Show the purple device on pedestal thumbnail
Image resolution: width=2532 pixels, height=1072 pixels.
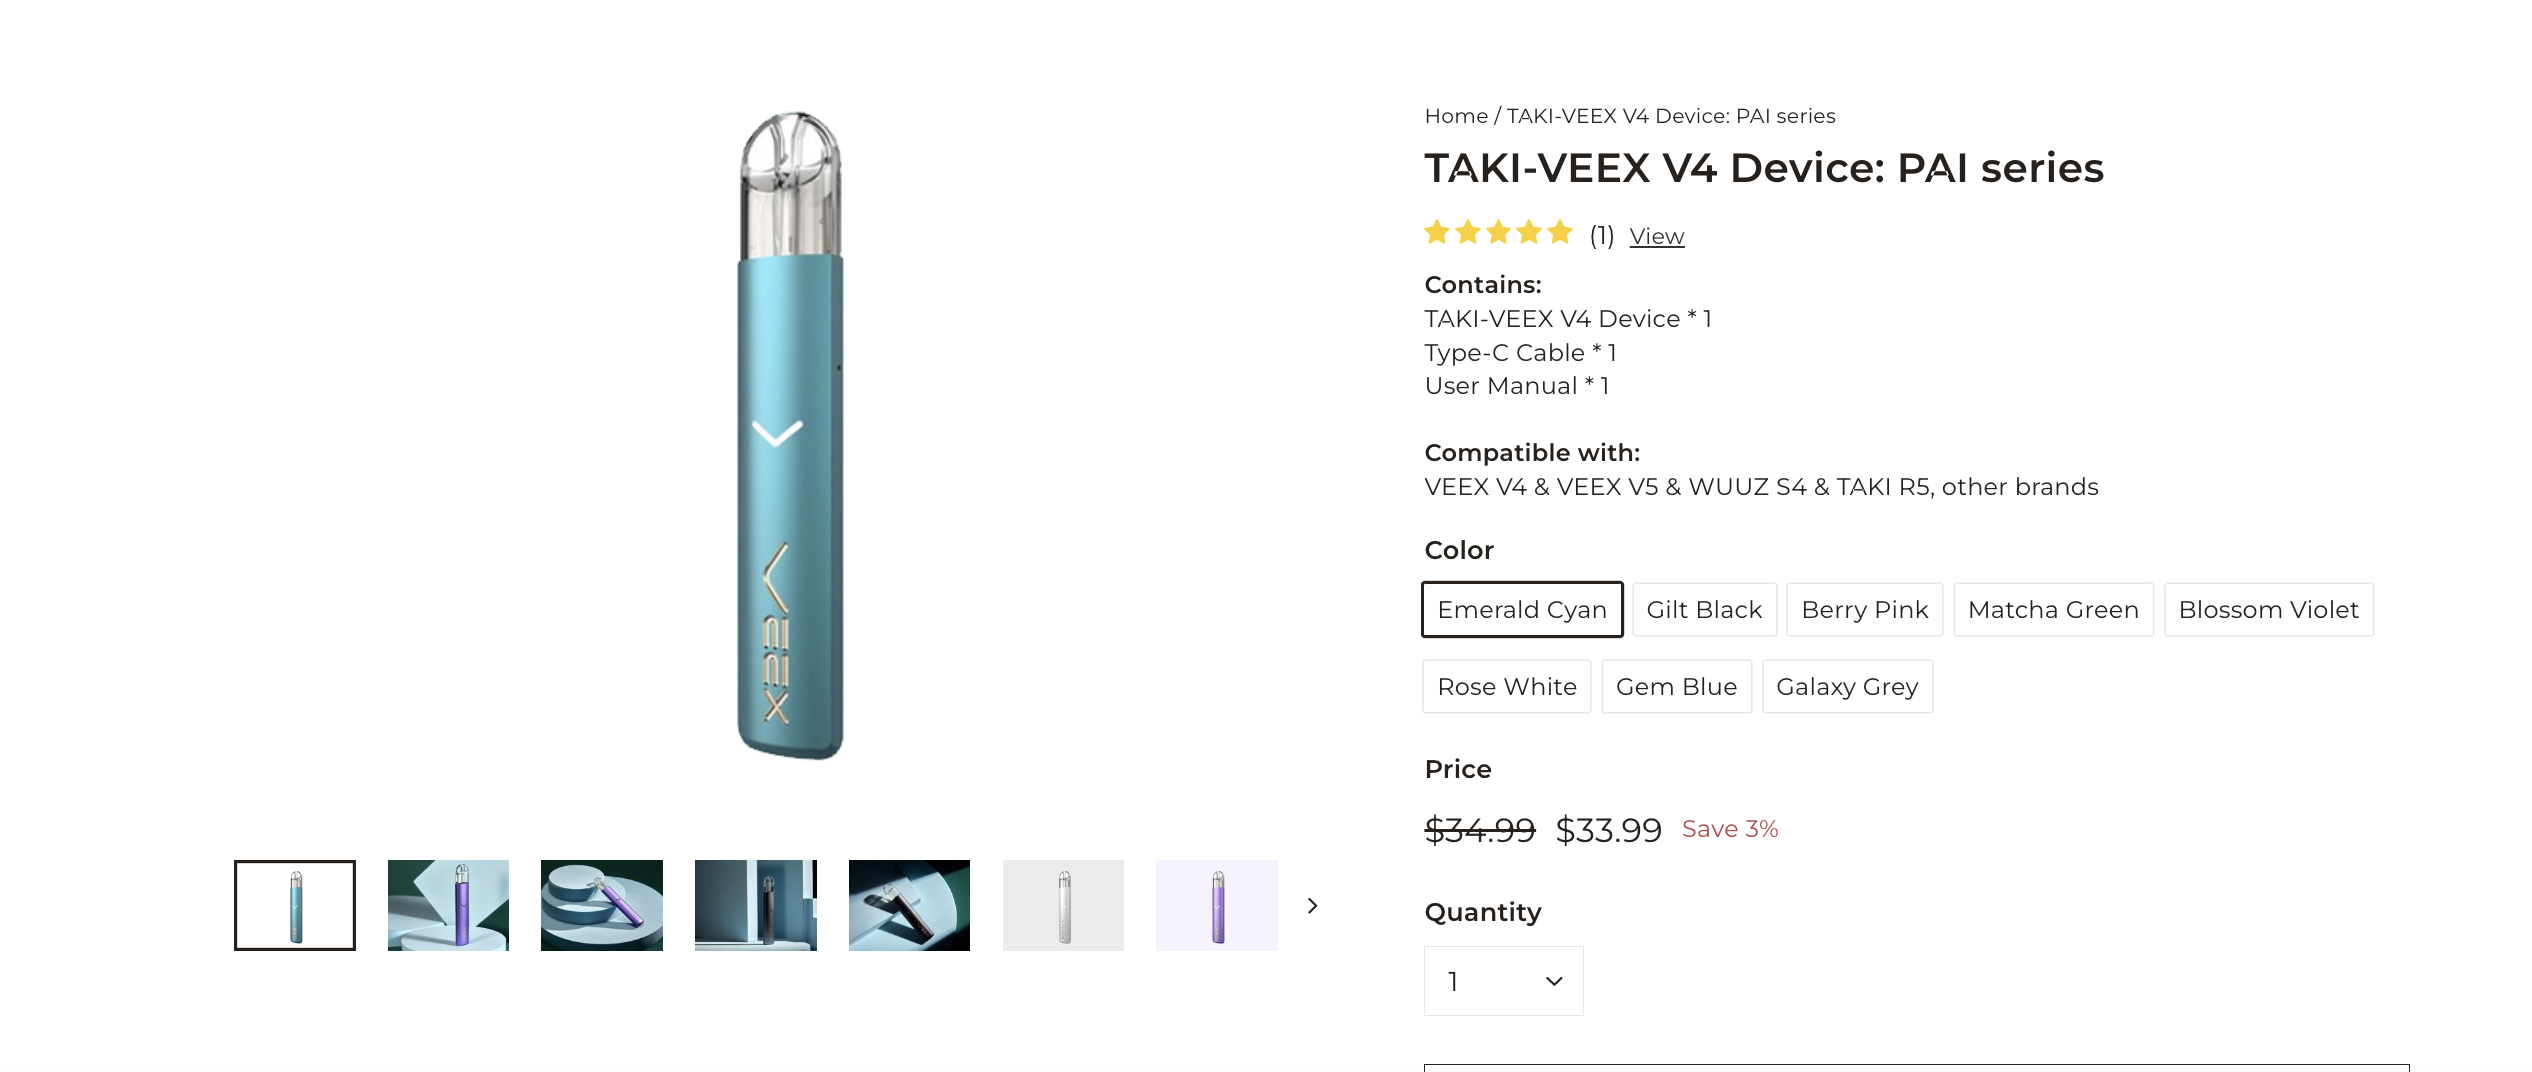click(x=448, y=905)
